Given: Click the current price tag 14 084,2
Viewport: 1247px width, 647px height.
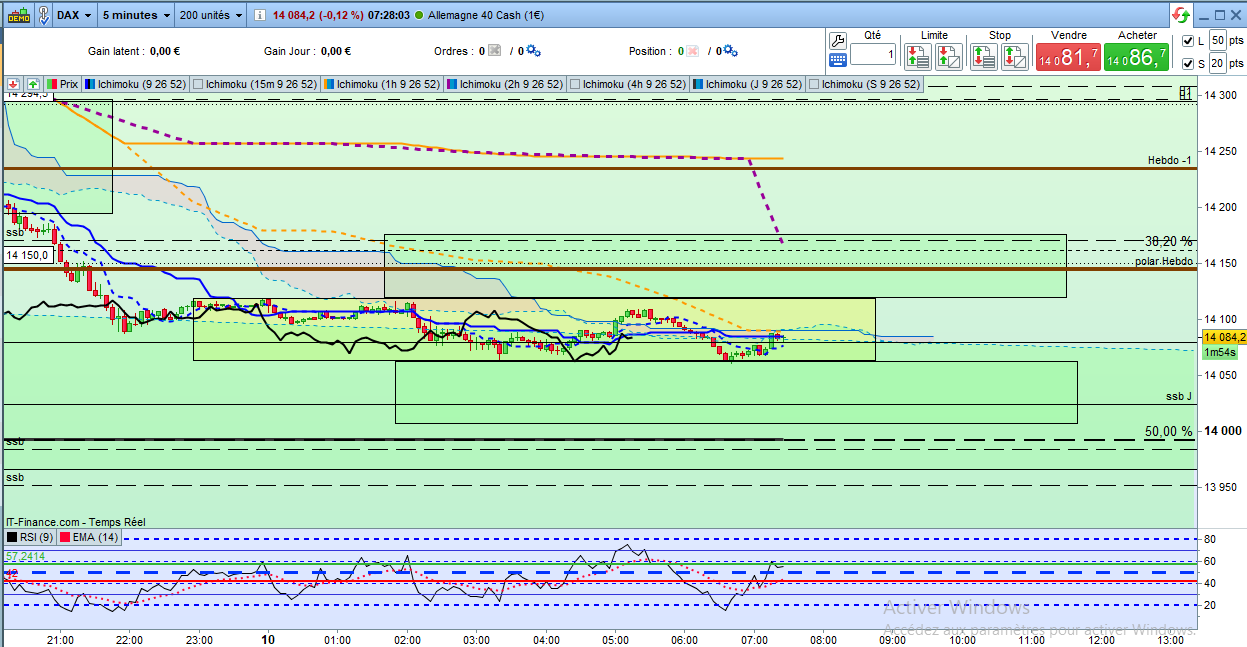Looking at the screenshot, I should tap(1225, 337).
